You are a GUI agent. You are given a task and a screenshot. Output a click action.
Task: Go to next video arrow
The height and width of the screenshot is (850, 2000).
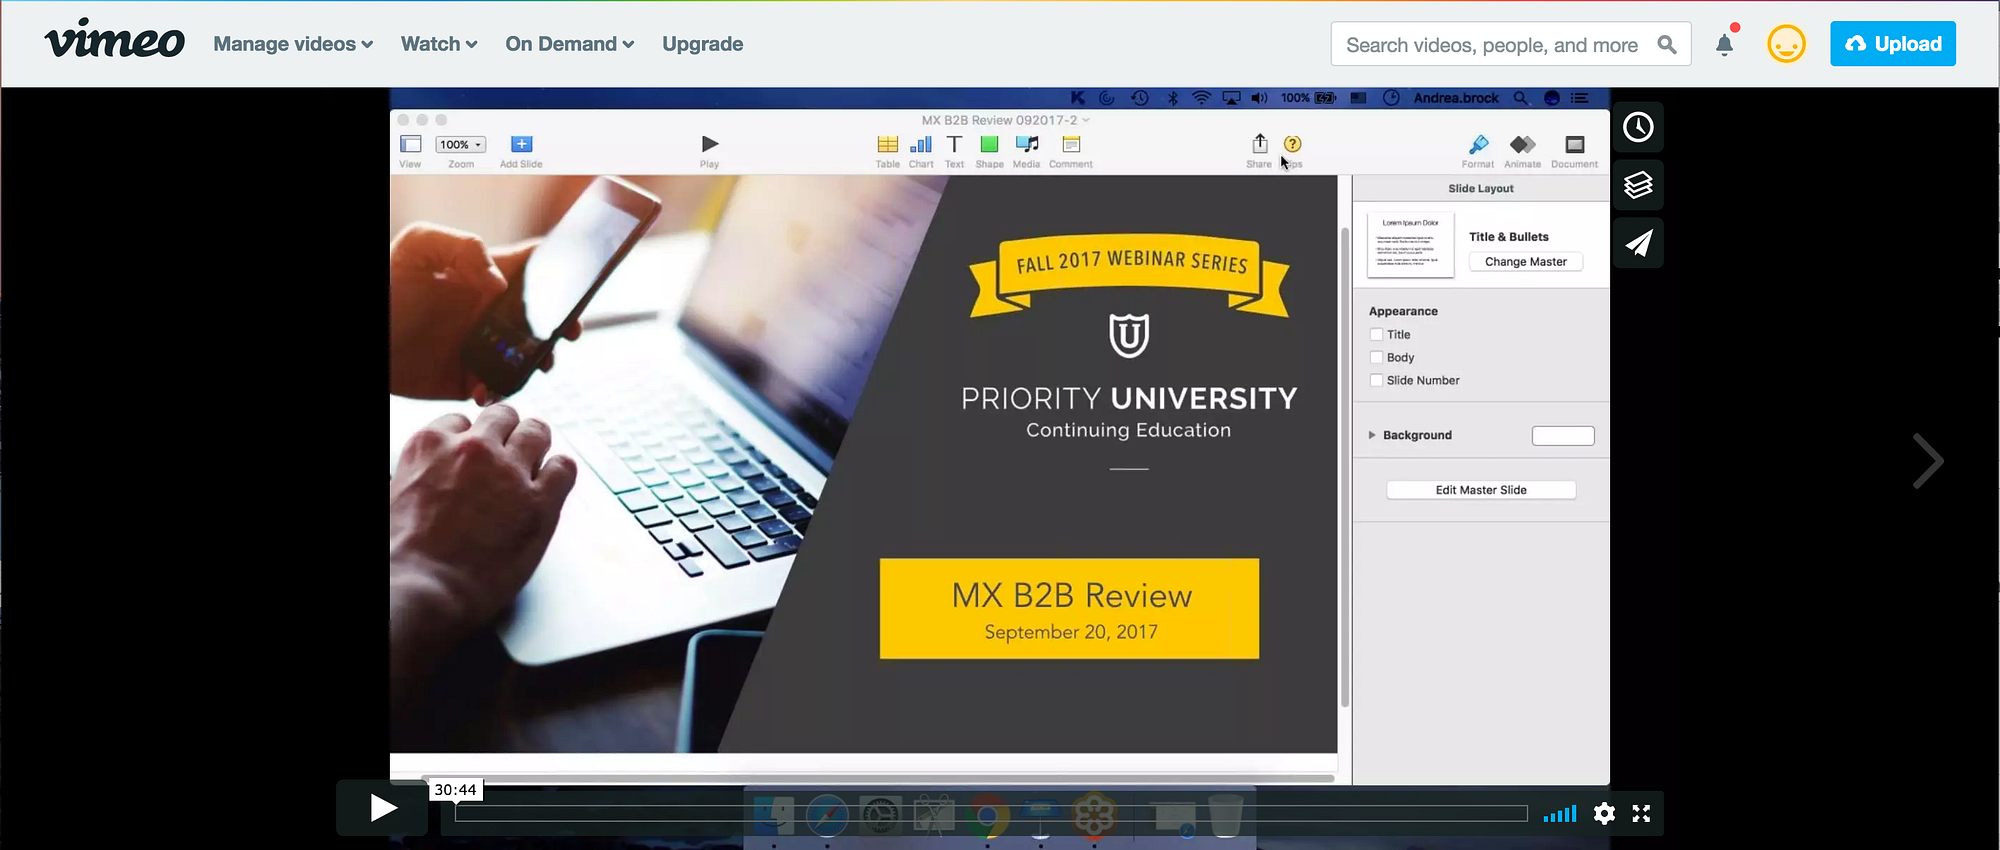point(1928,461)
